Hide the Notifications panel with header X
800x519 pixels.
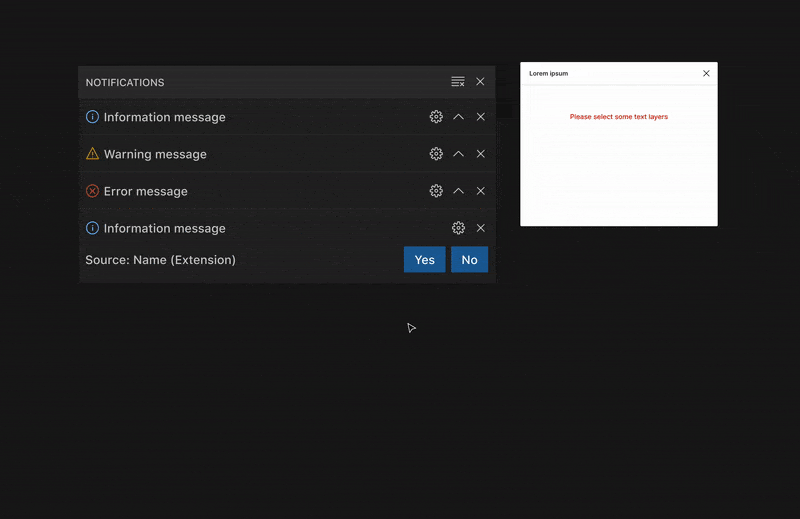pos(480,82)
